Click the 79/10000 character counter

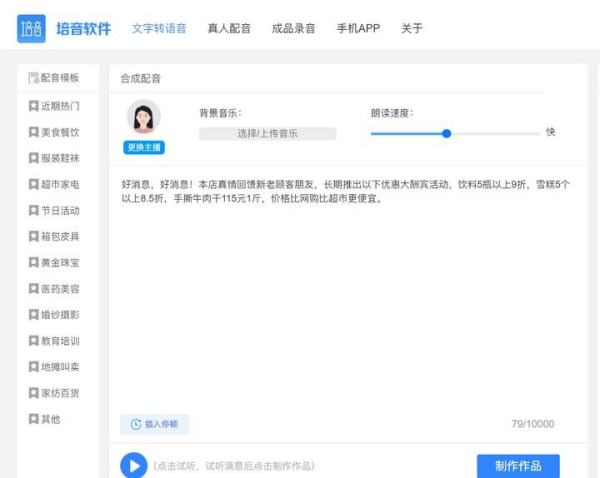(533, 424)
